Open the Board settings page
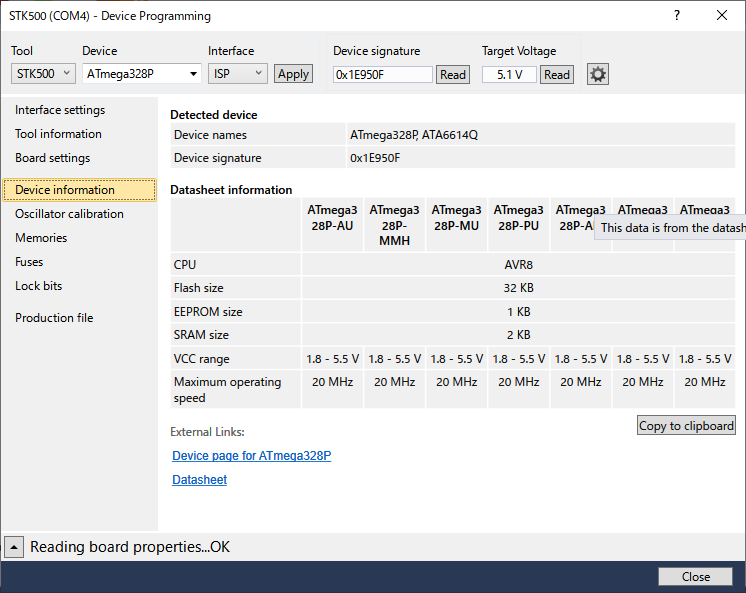Image resolution: width=746 pixels, height=593 pixels. coord(52,158)
